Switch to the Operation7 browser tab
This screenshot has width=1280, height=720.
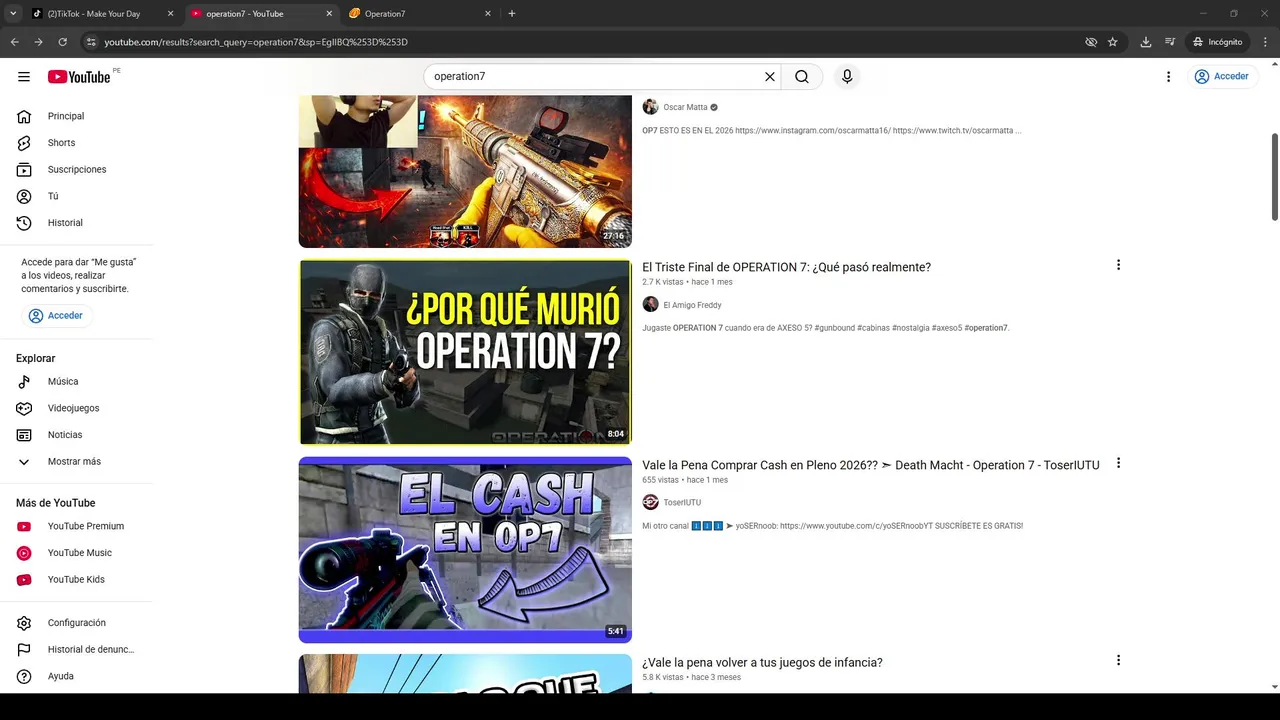pos(420,14)
